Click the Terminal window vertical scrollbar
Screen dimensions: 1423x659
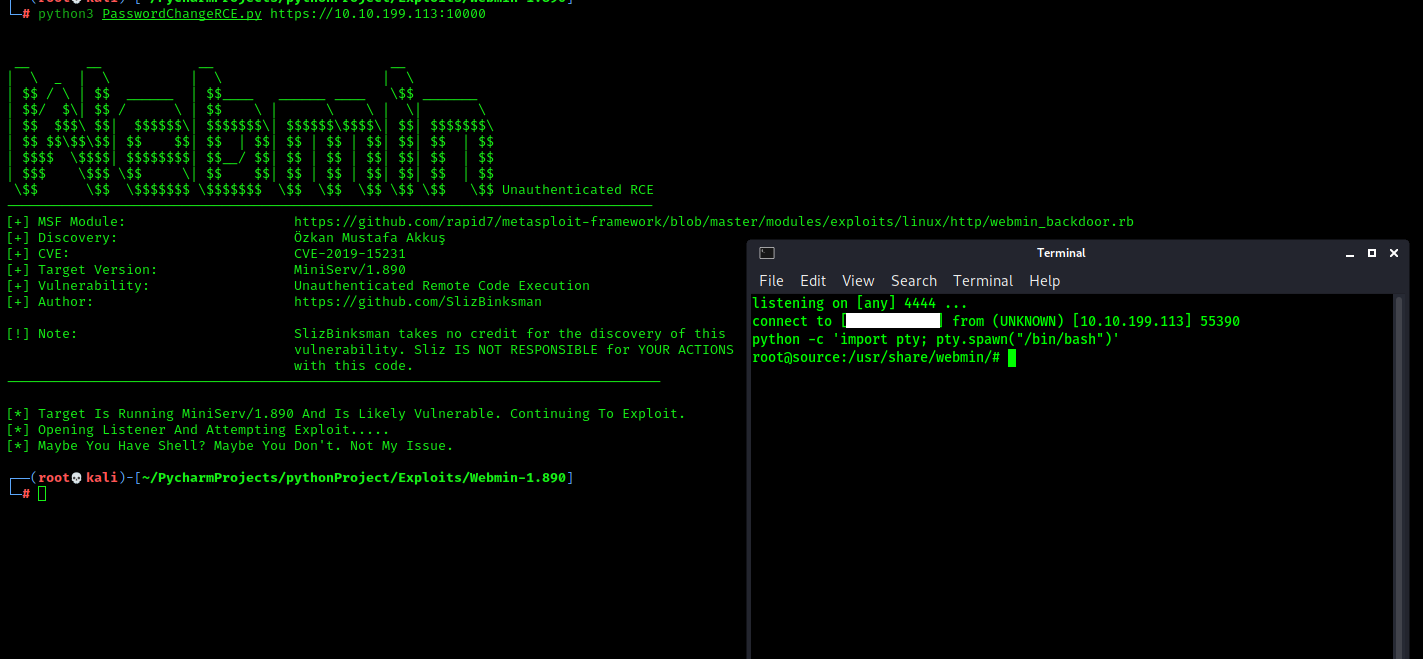[1400, 477]
